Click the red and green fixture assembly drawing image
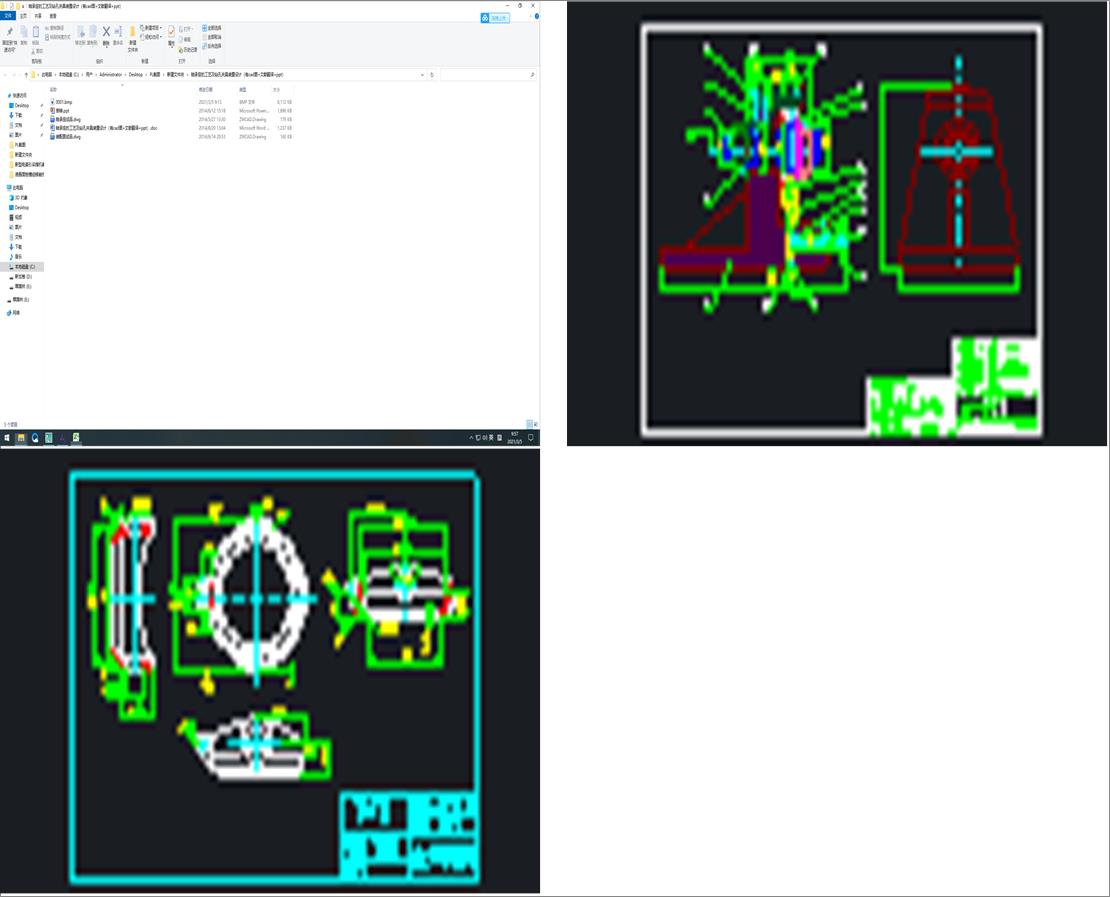The image size is (1110, 897). point(837,223)
